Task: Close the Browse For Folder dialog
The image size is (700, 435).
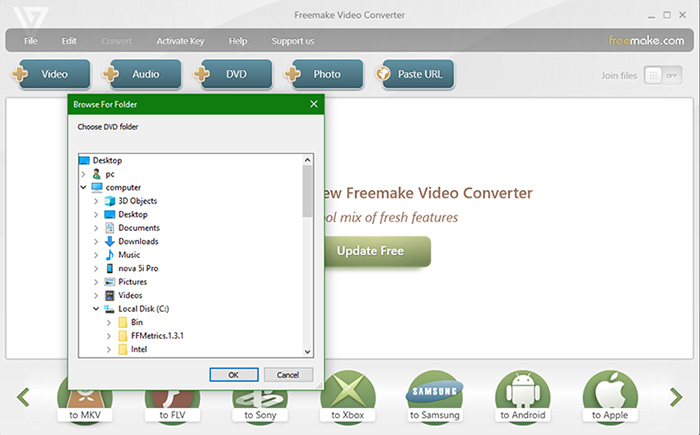Action: click(x=314, y=104)
